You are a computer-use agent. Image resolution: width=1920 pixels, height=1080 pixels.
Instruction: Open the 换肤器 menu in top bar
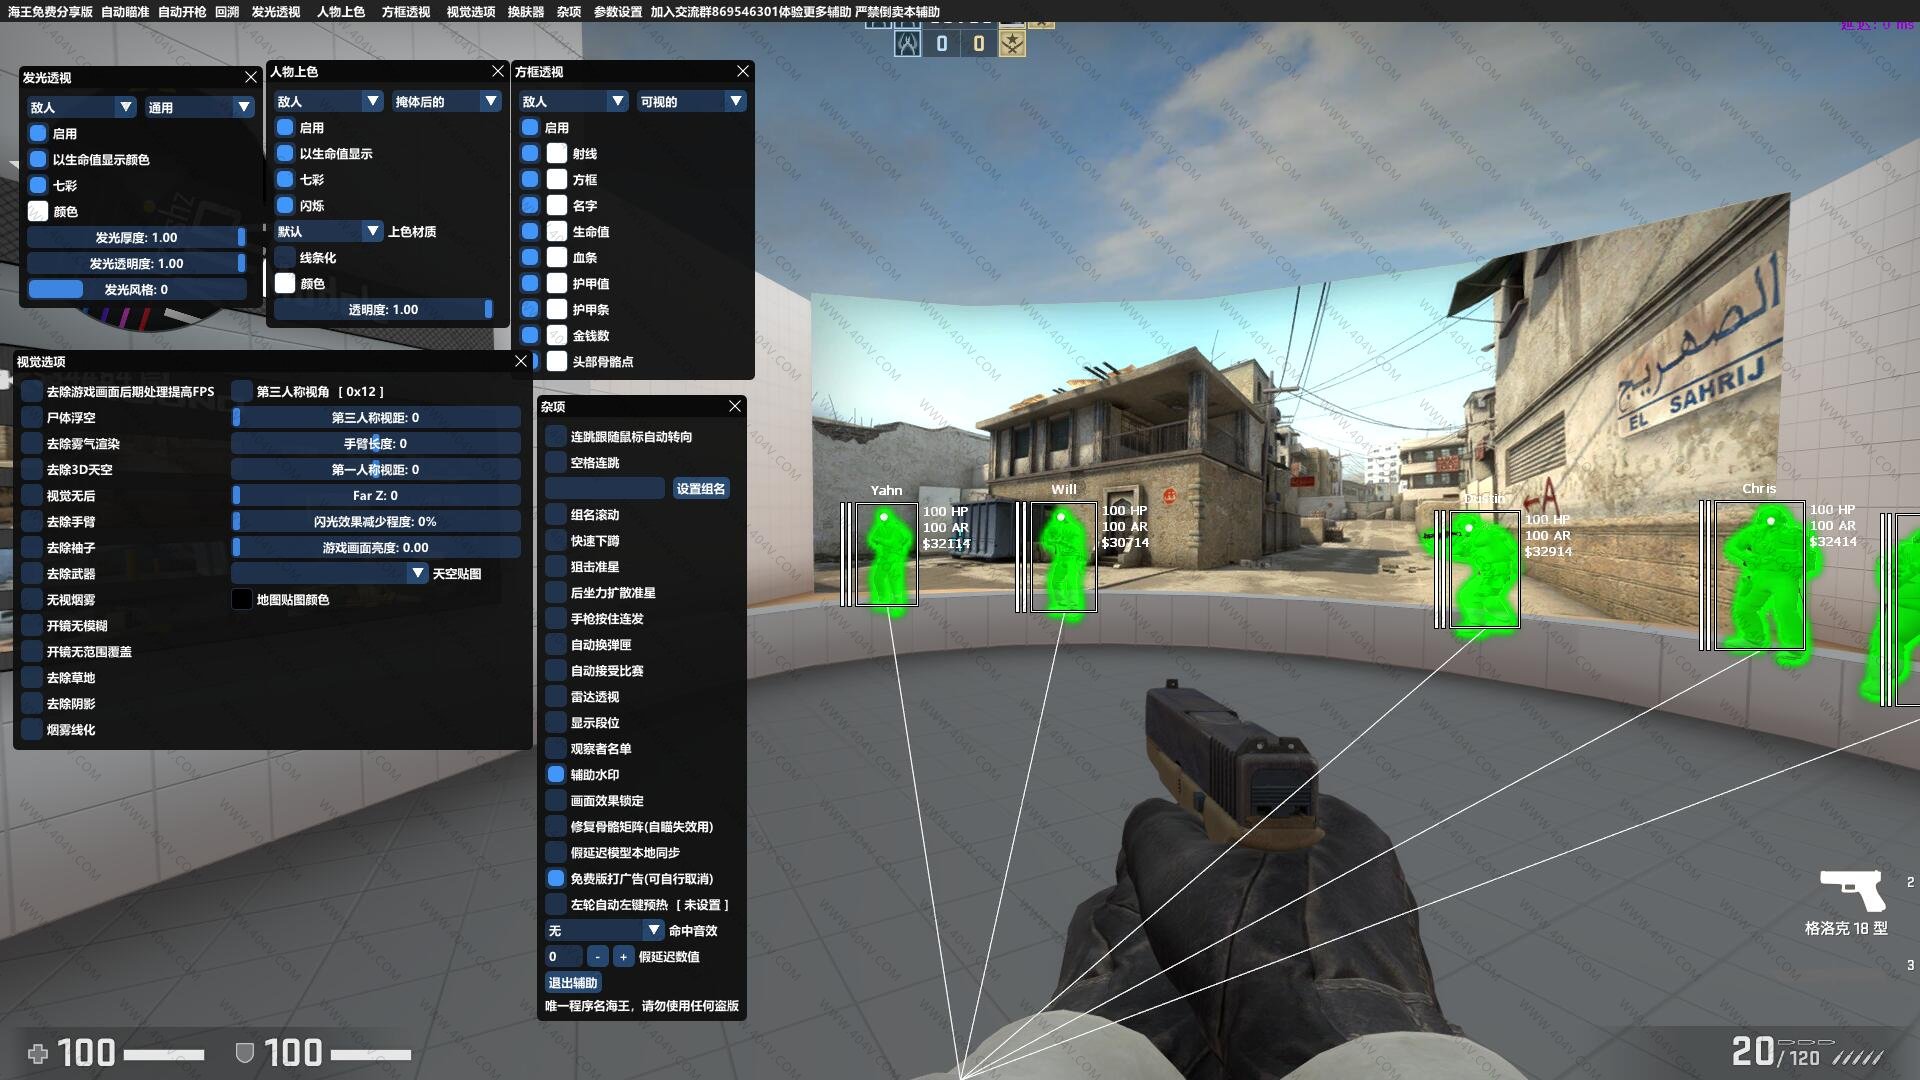(x=525, y=11)
